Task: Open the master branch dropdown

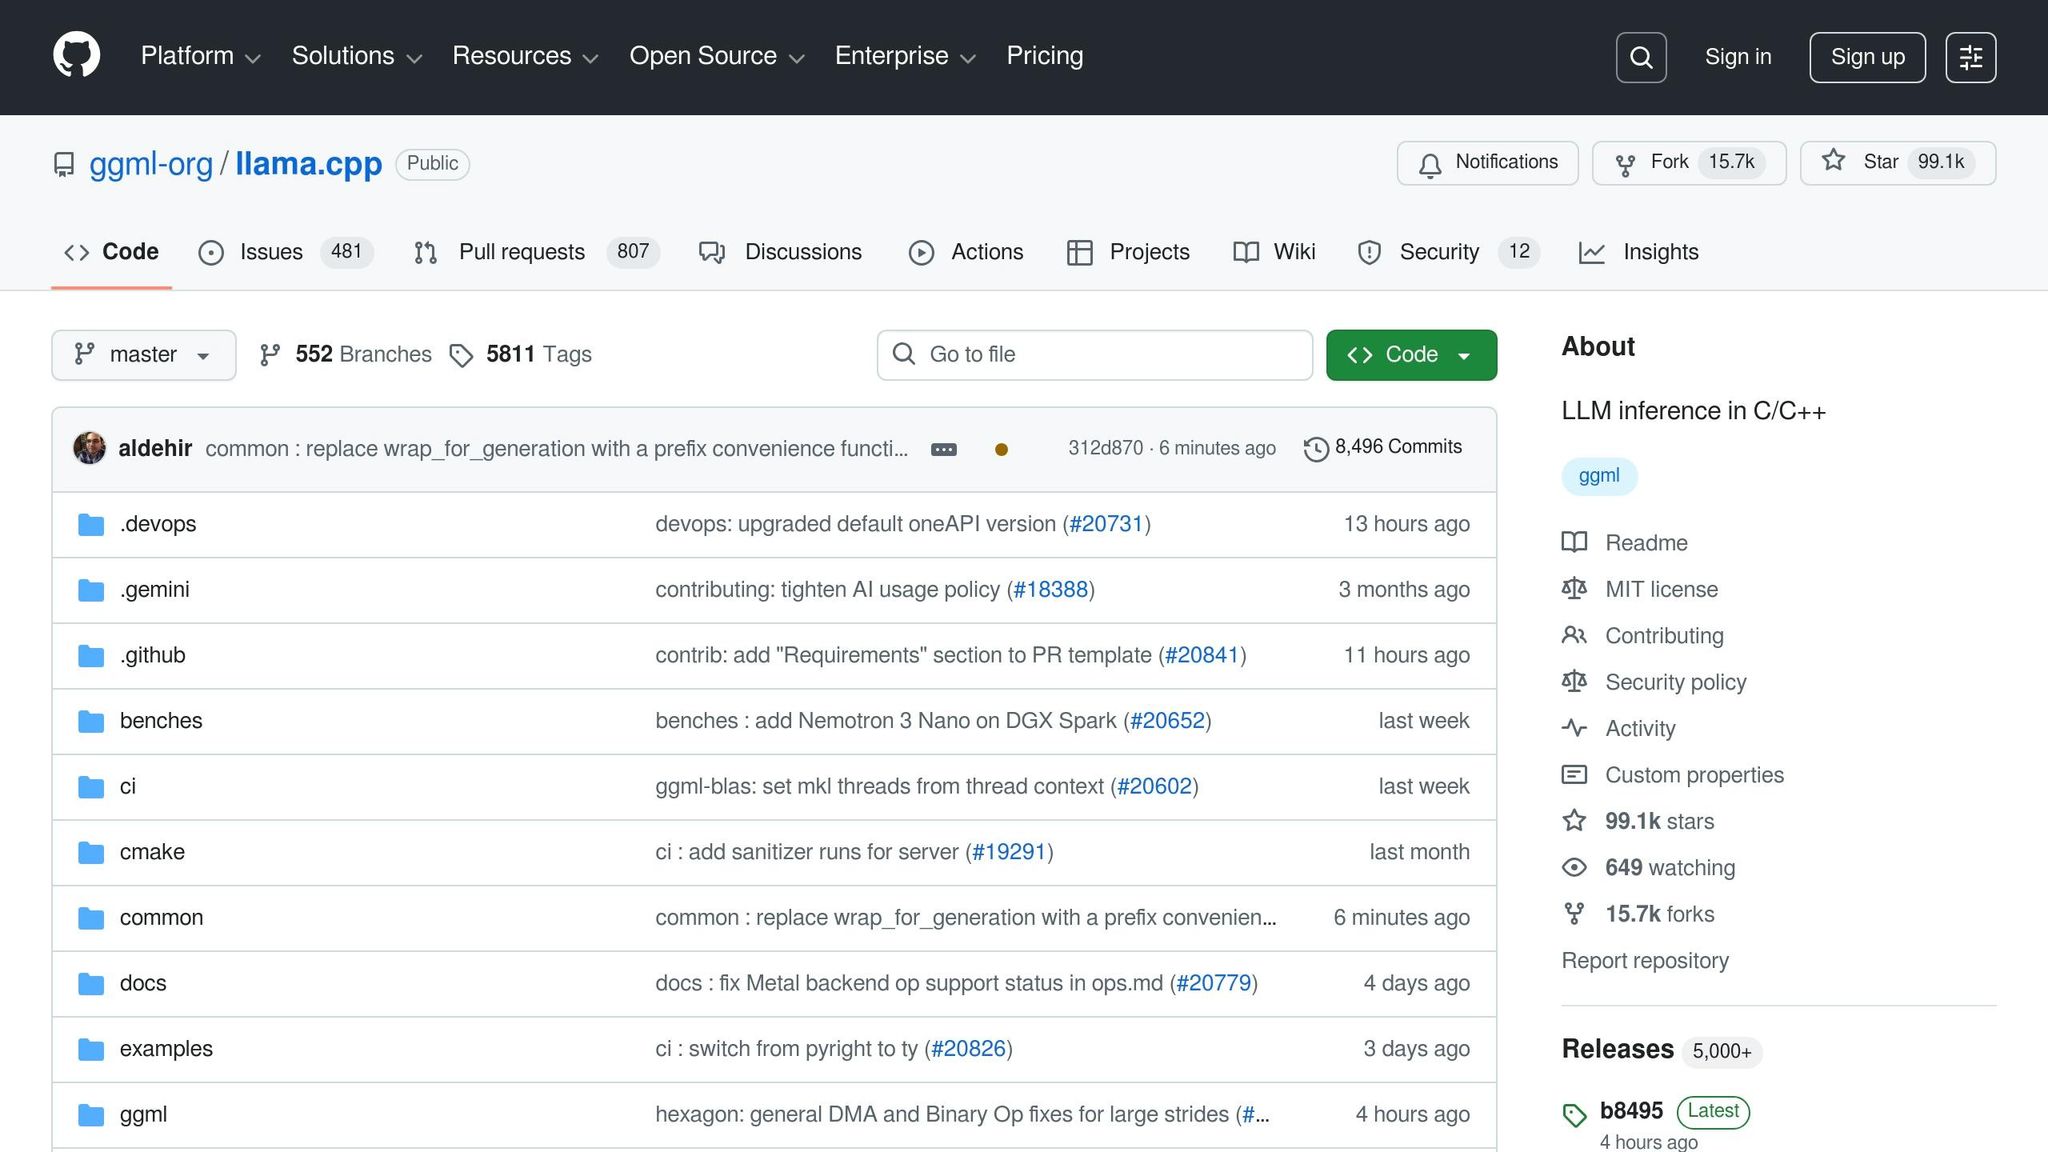Action: [143, 355]
